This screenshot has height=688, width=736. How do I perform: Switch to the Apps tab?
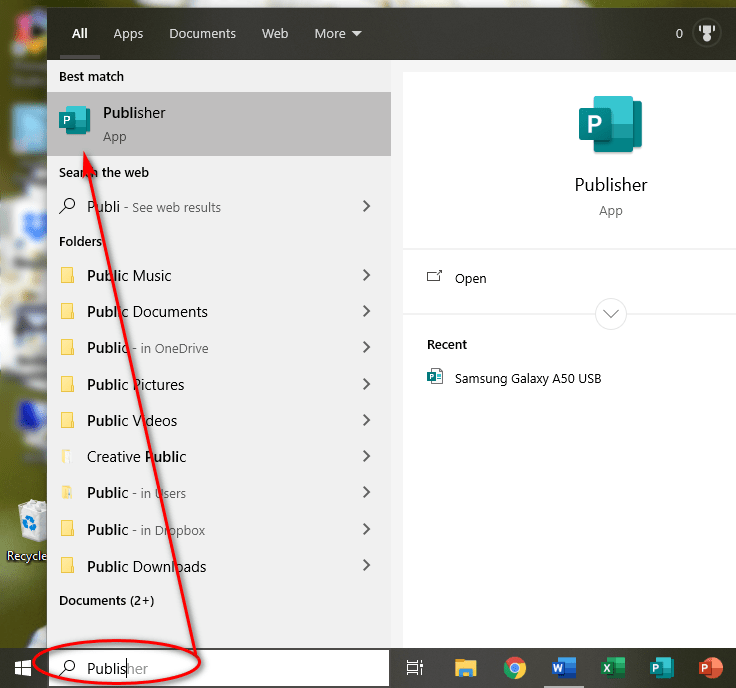[128, 33]
